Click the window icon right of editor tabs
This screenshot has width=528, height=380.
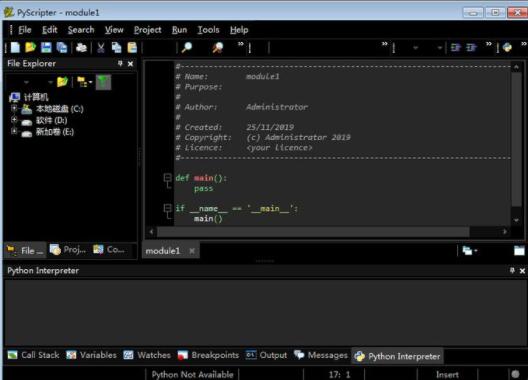tap(519, 251)
